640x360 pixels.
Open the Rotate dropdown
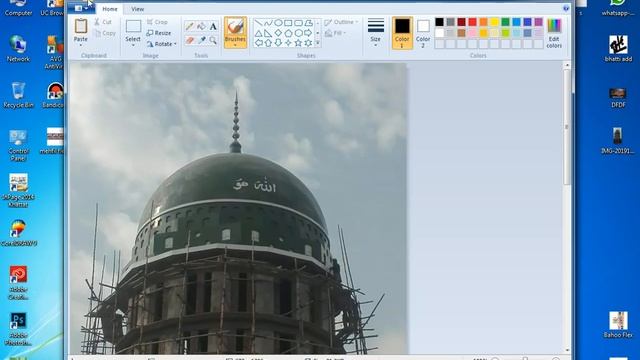pyautogui.click(x=162, y=44)
